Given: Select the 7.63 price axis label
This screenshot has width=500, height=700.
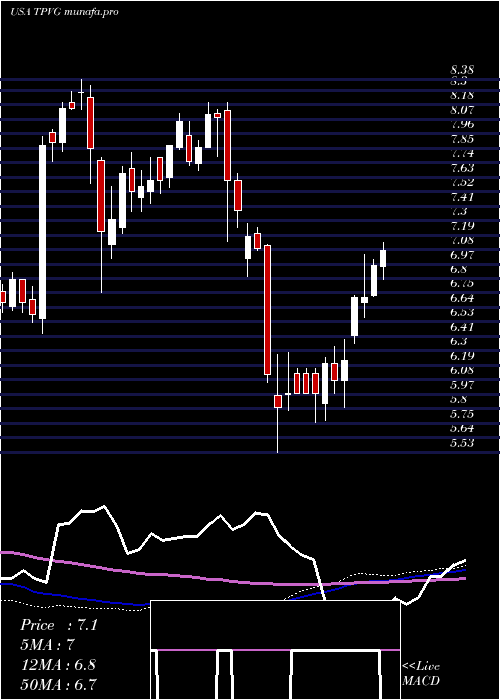Looking at the screenshot, I should click(462, 168).
